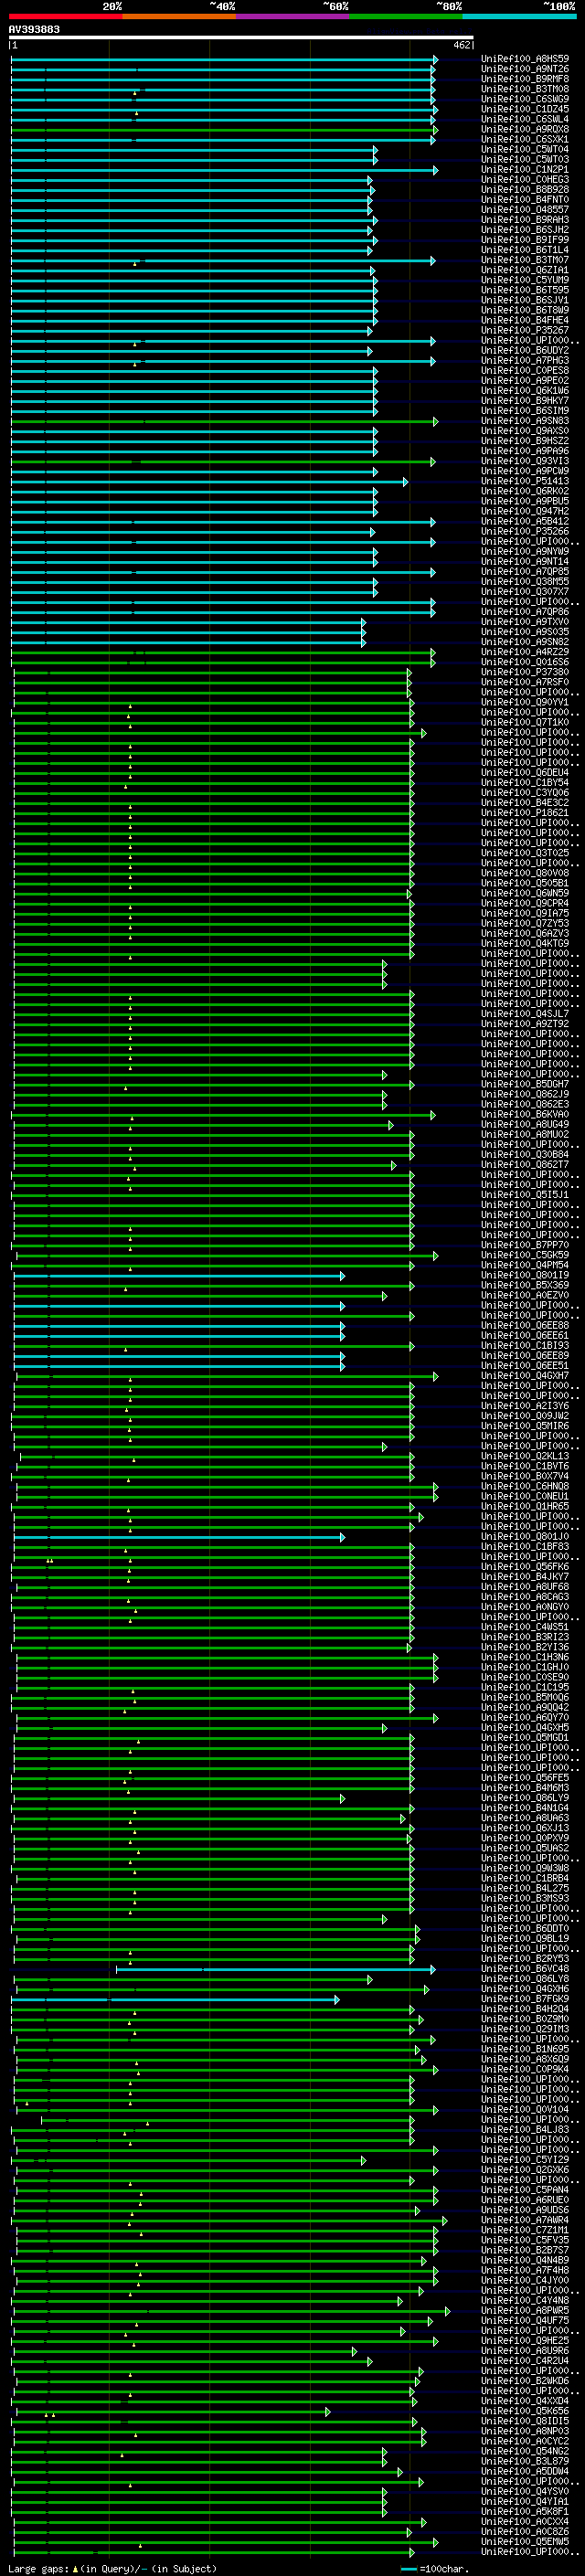Select hit label UniRef100_B6SIM9

(525, 411)
